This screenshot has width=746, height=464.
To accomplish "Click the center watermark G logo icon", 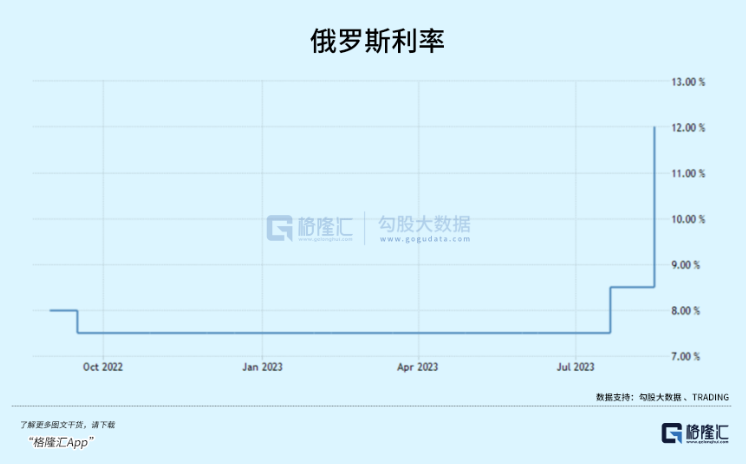I will pos(280,227).
